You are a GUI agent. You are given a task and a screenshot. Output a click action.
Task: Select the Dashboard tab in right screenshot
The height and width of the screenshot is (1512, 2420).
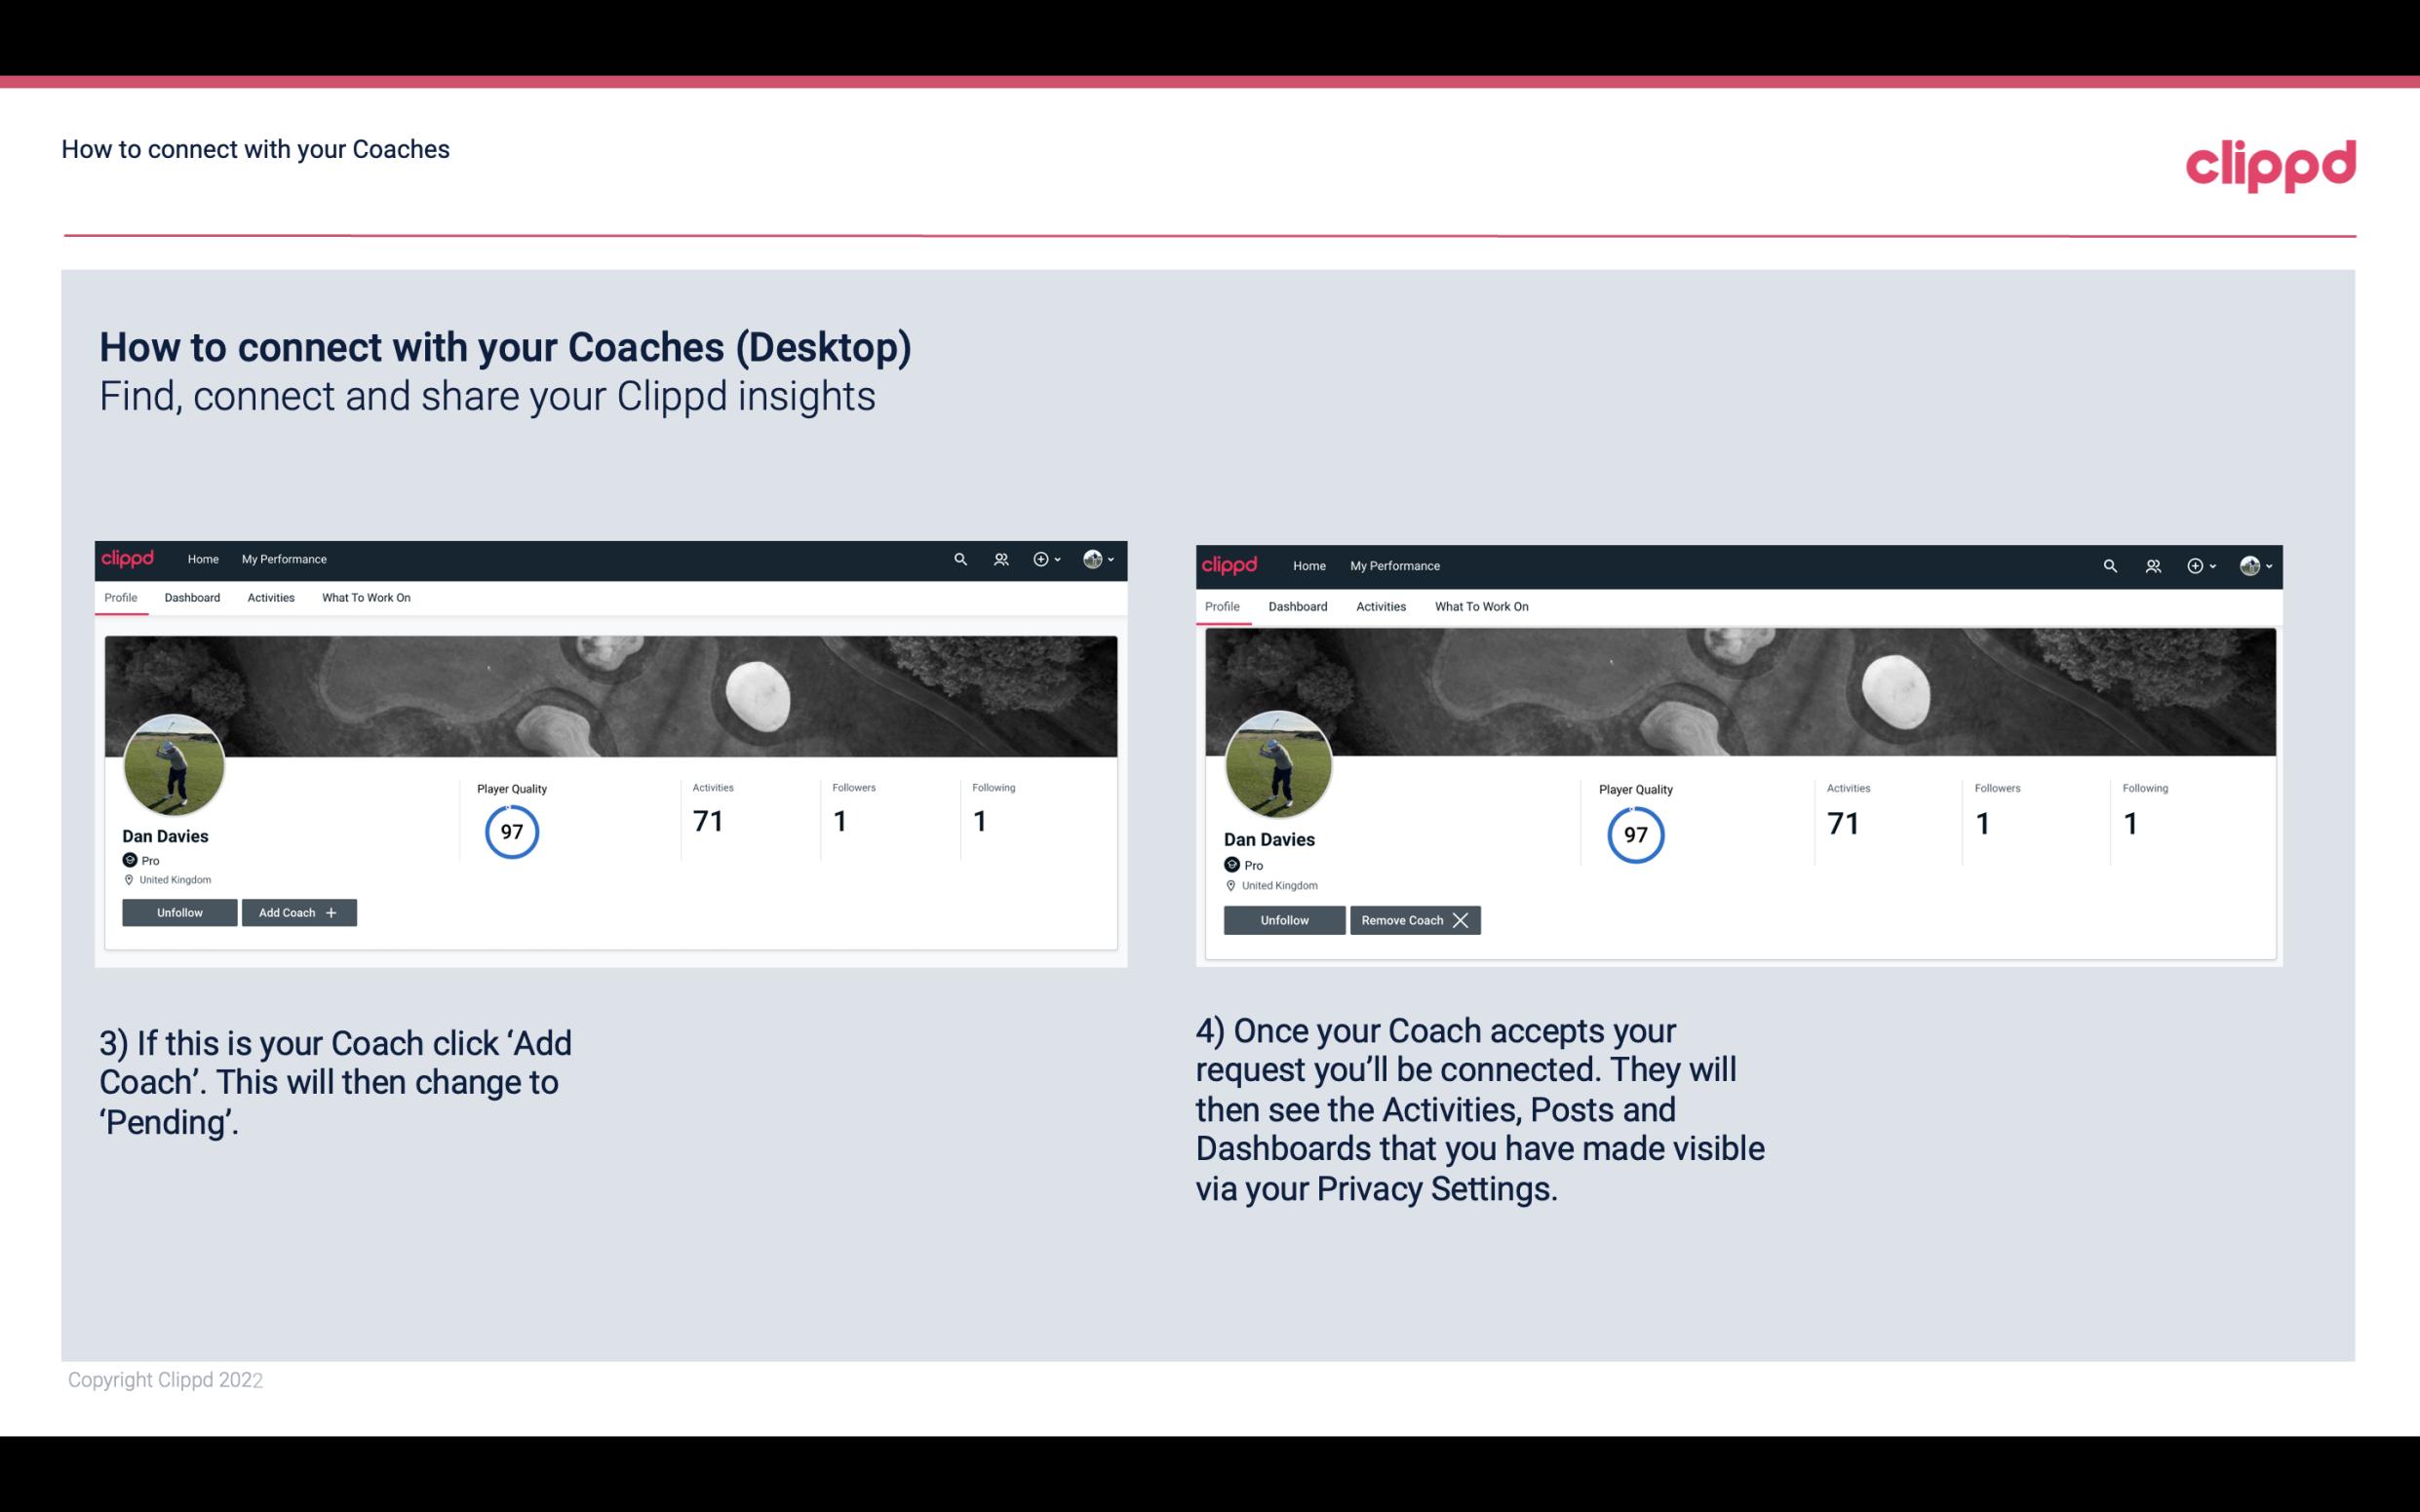click(1298, 604)
